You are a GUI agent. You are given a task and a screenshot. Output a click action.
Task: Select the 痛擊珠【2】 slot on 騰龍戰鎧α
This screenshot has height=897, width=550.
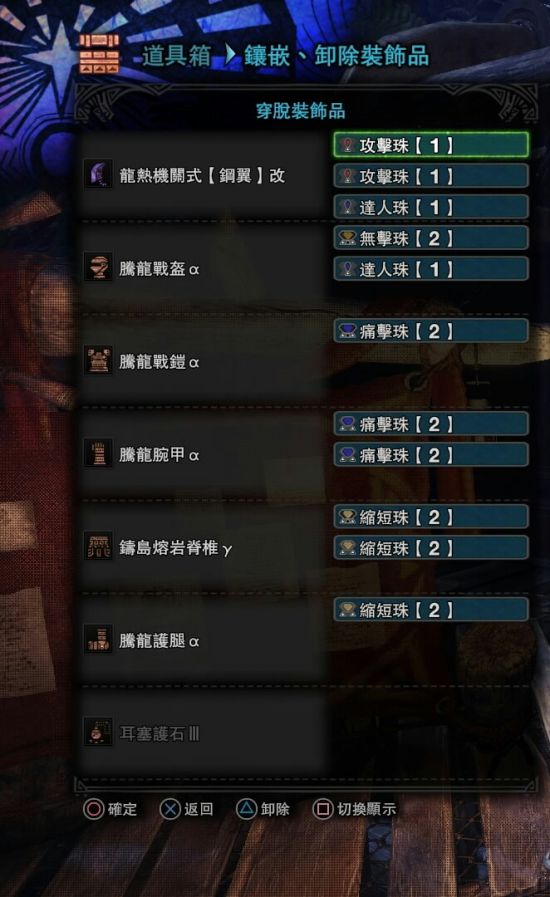(x=430, y=331)
